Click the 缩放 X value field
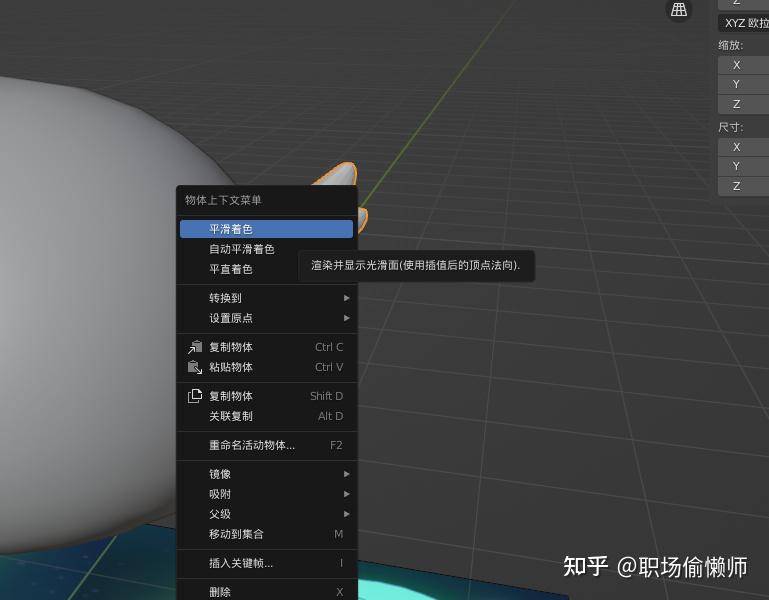 point(743,65)
